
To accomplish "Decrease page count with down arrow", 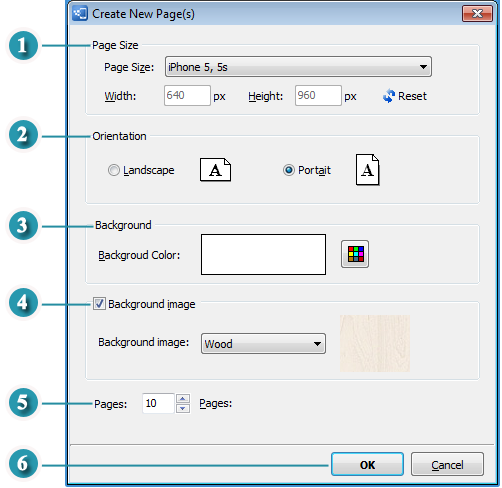I will 183,408.
